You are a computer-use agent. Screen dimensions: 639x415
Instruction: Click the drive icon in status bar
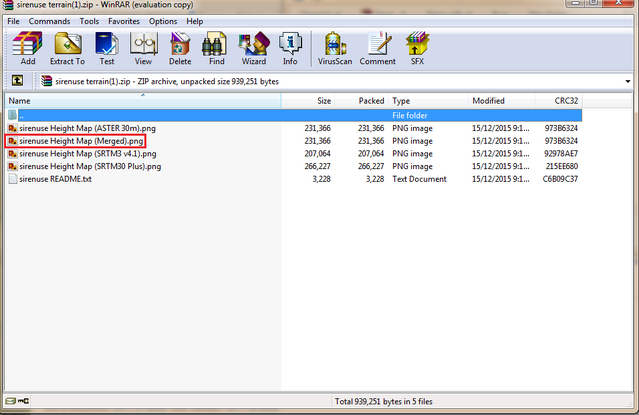11,401
